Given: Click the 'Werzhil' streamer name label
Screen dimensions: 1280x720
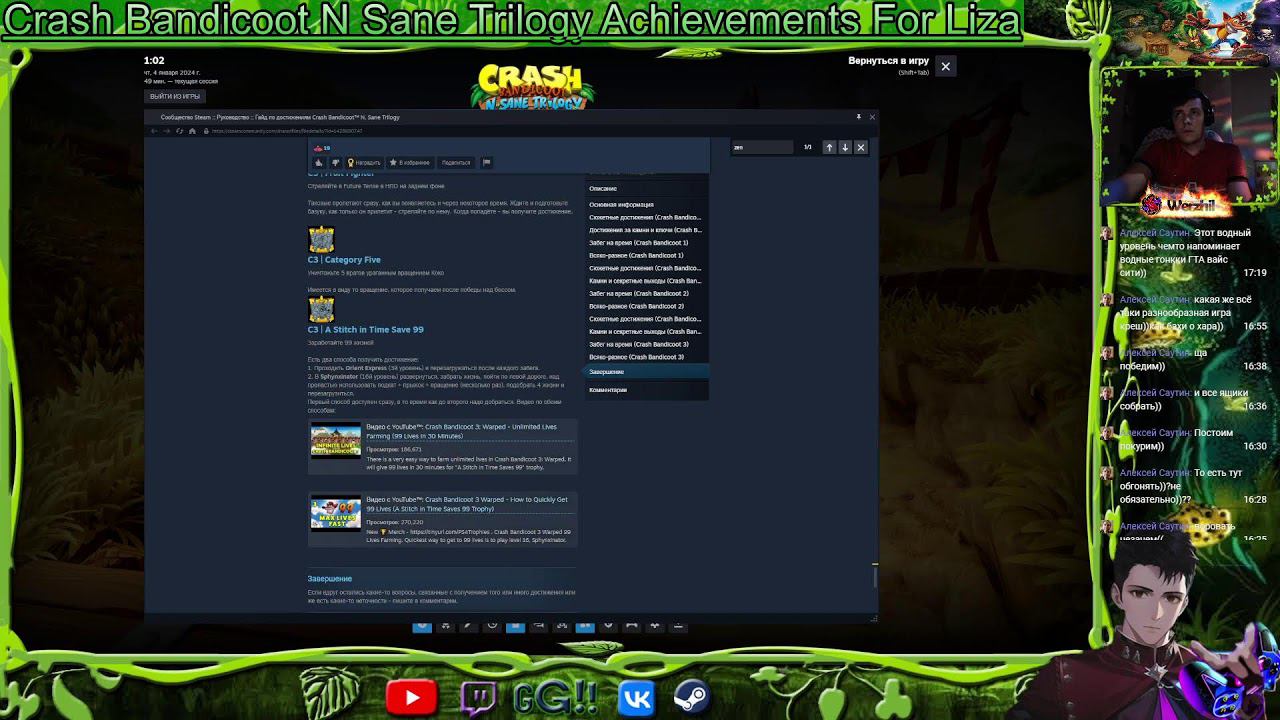Looking at the screenshot, I should (1192, 205).
